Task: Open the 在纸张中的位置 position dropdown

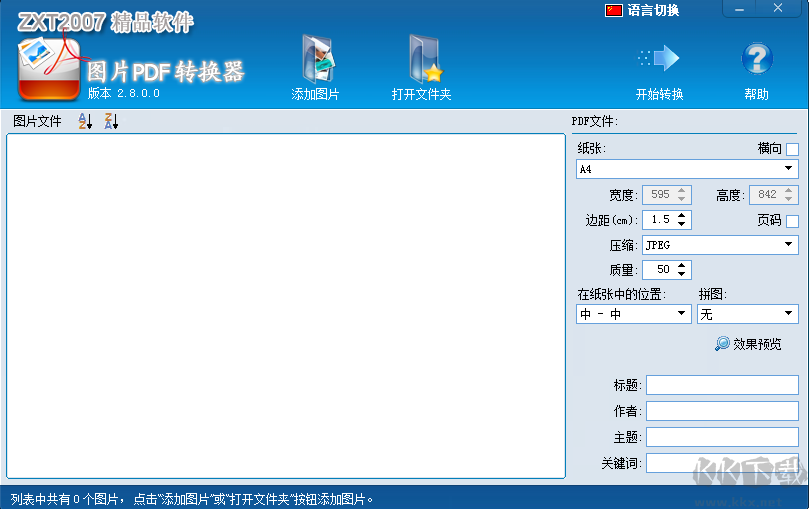Action: (634, 314)
